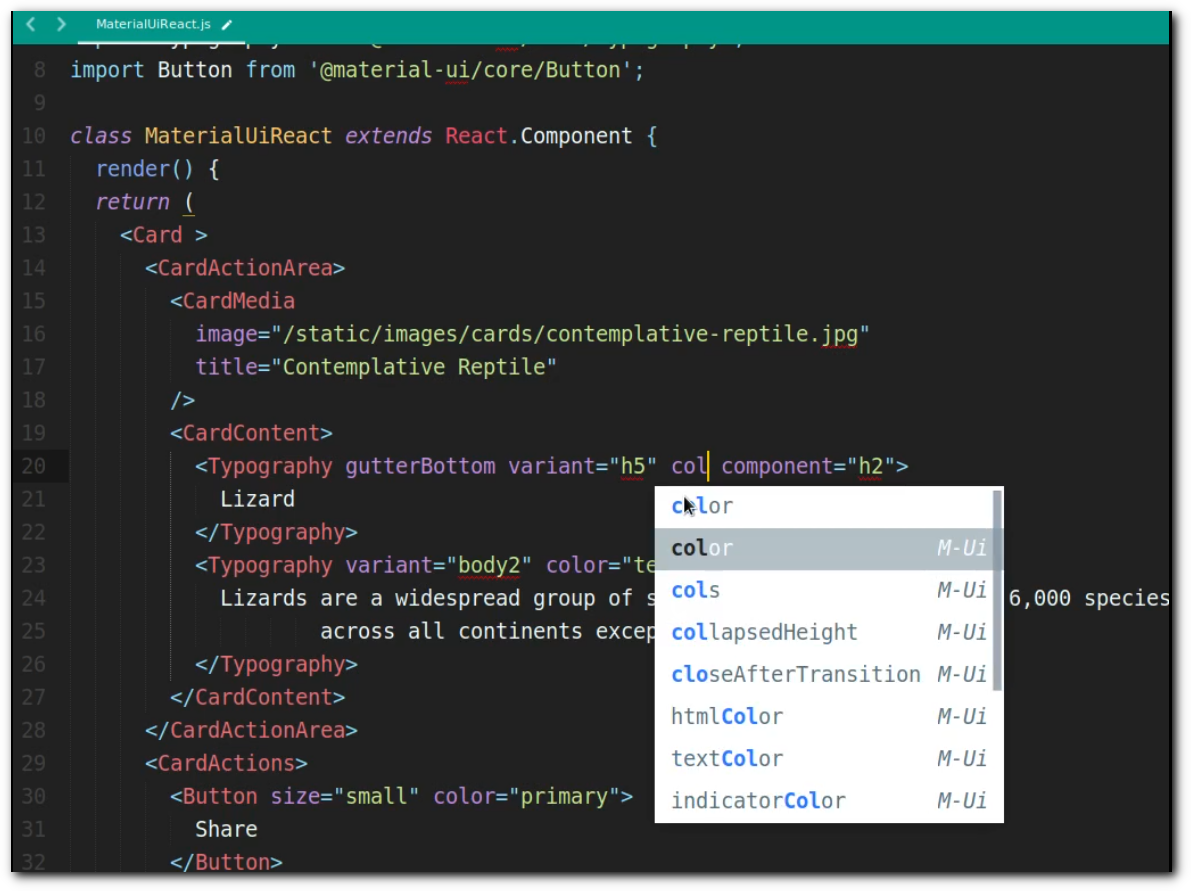
Task: Click the autocomplete popup scrollbar thumb
Action: click(x=996, y=590)
